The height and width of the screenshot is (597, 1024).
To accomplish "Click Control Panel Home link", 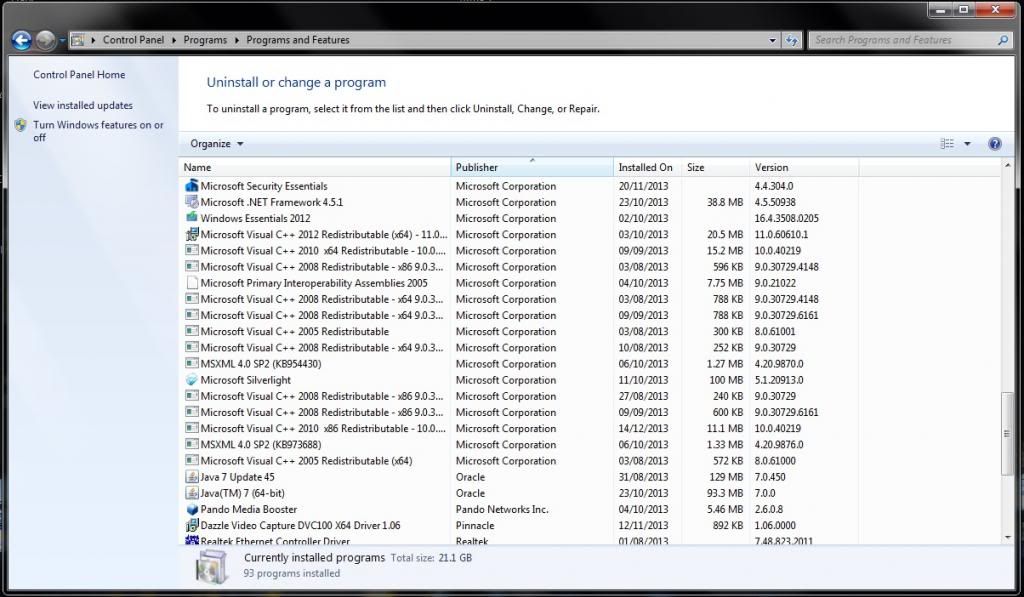I will pos(79,74).
